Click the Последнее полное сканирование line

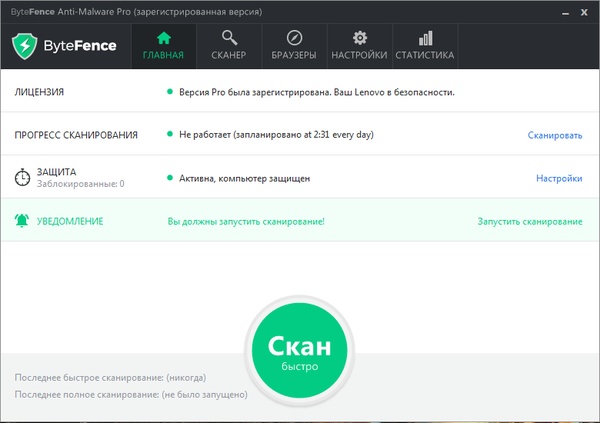coord(131,395)
